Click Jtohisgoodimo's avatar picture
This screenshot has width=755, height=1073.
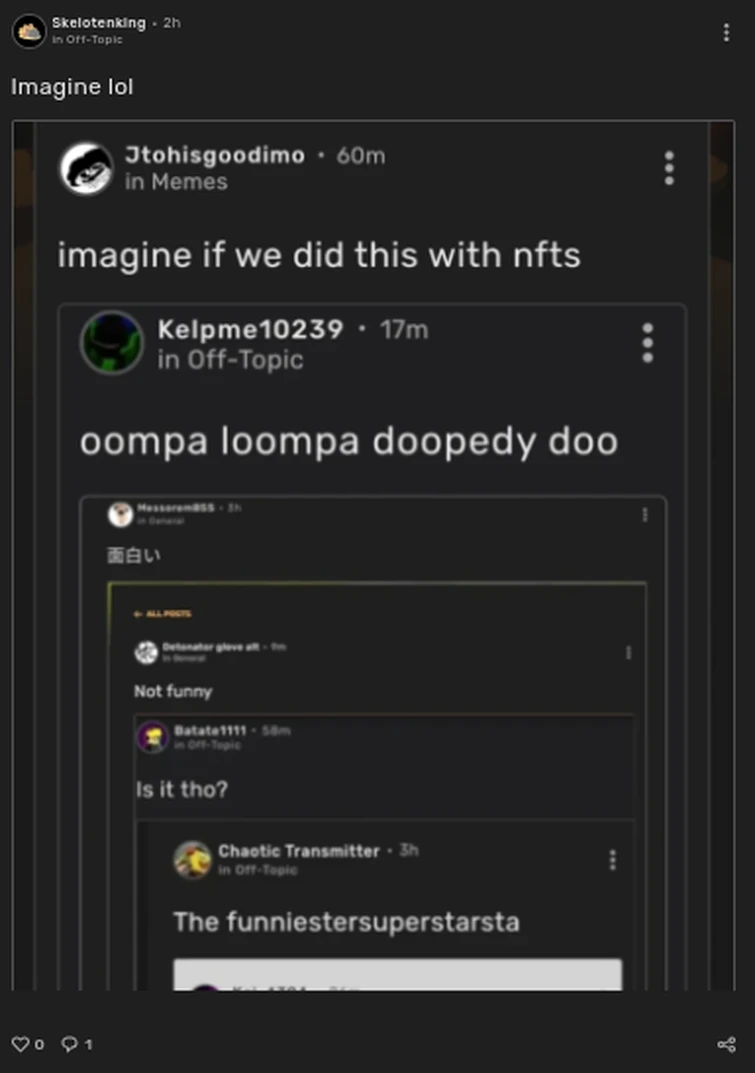click(86, 168)
